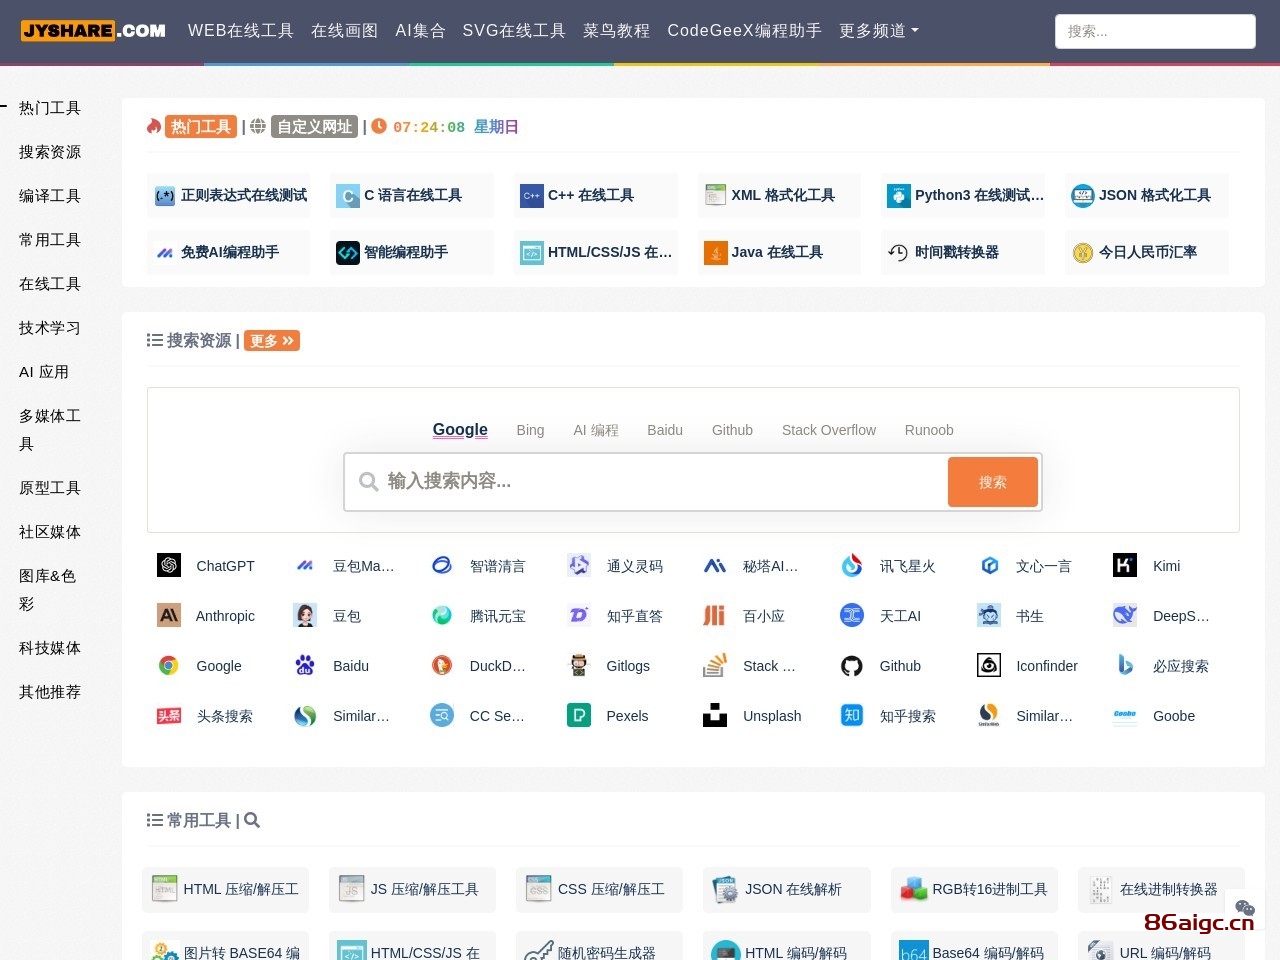Screen dimensions: 1280x960
Task: Click the CC Search icon
Action: point(442,716)
